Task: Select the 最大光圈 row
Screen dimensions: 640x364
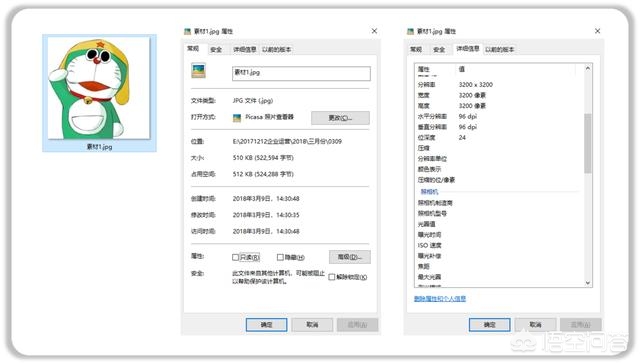Action: 499,277
